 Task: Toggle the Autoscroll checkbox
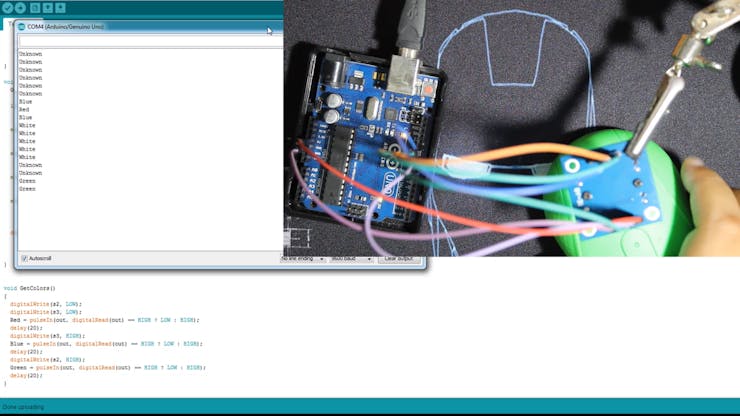25,259
